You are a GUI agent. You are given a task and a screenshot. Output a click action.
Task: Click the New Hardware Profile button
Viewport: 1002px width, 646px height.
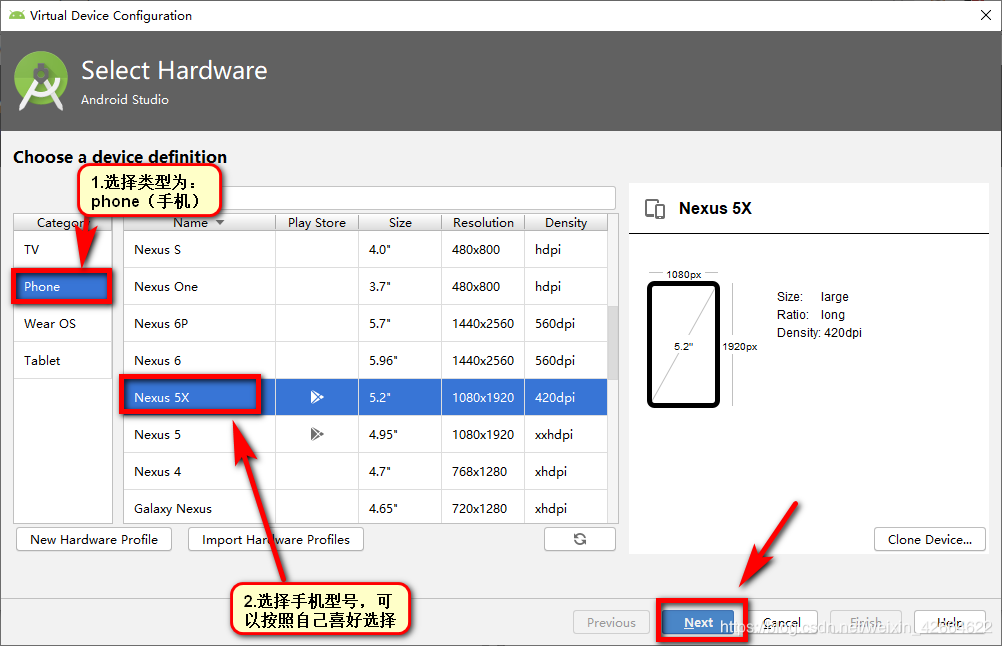pyautogui.click(x=94, y=539)
